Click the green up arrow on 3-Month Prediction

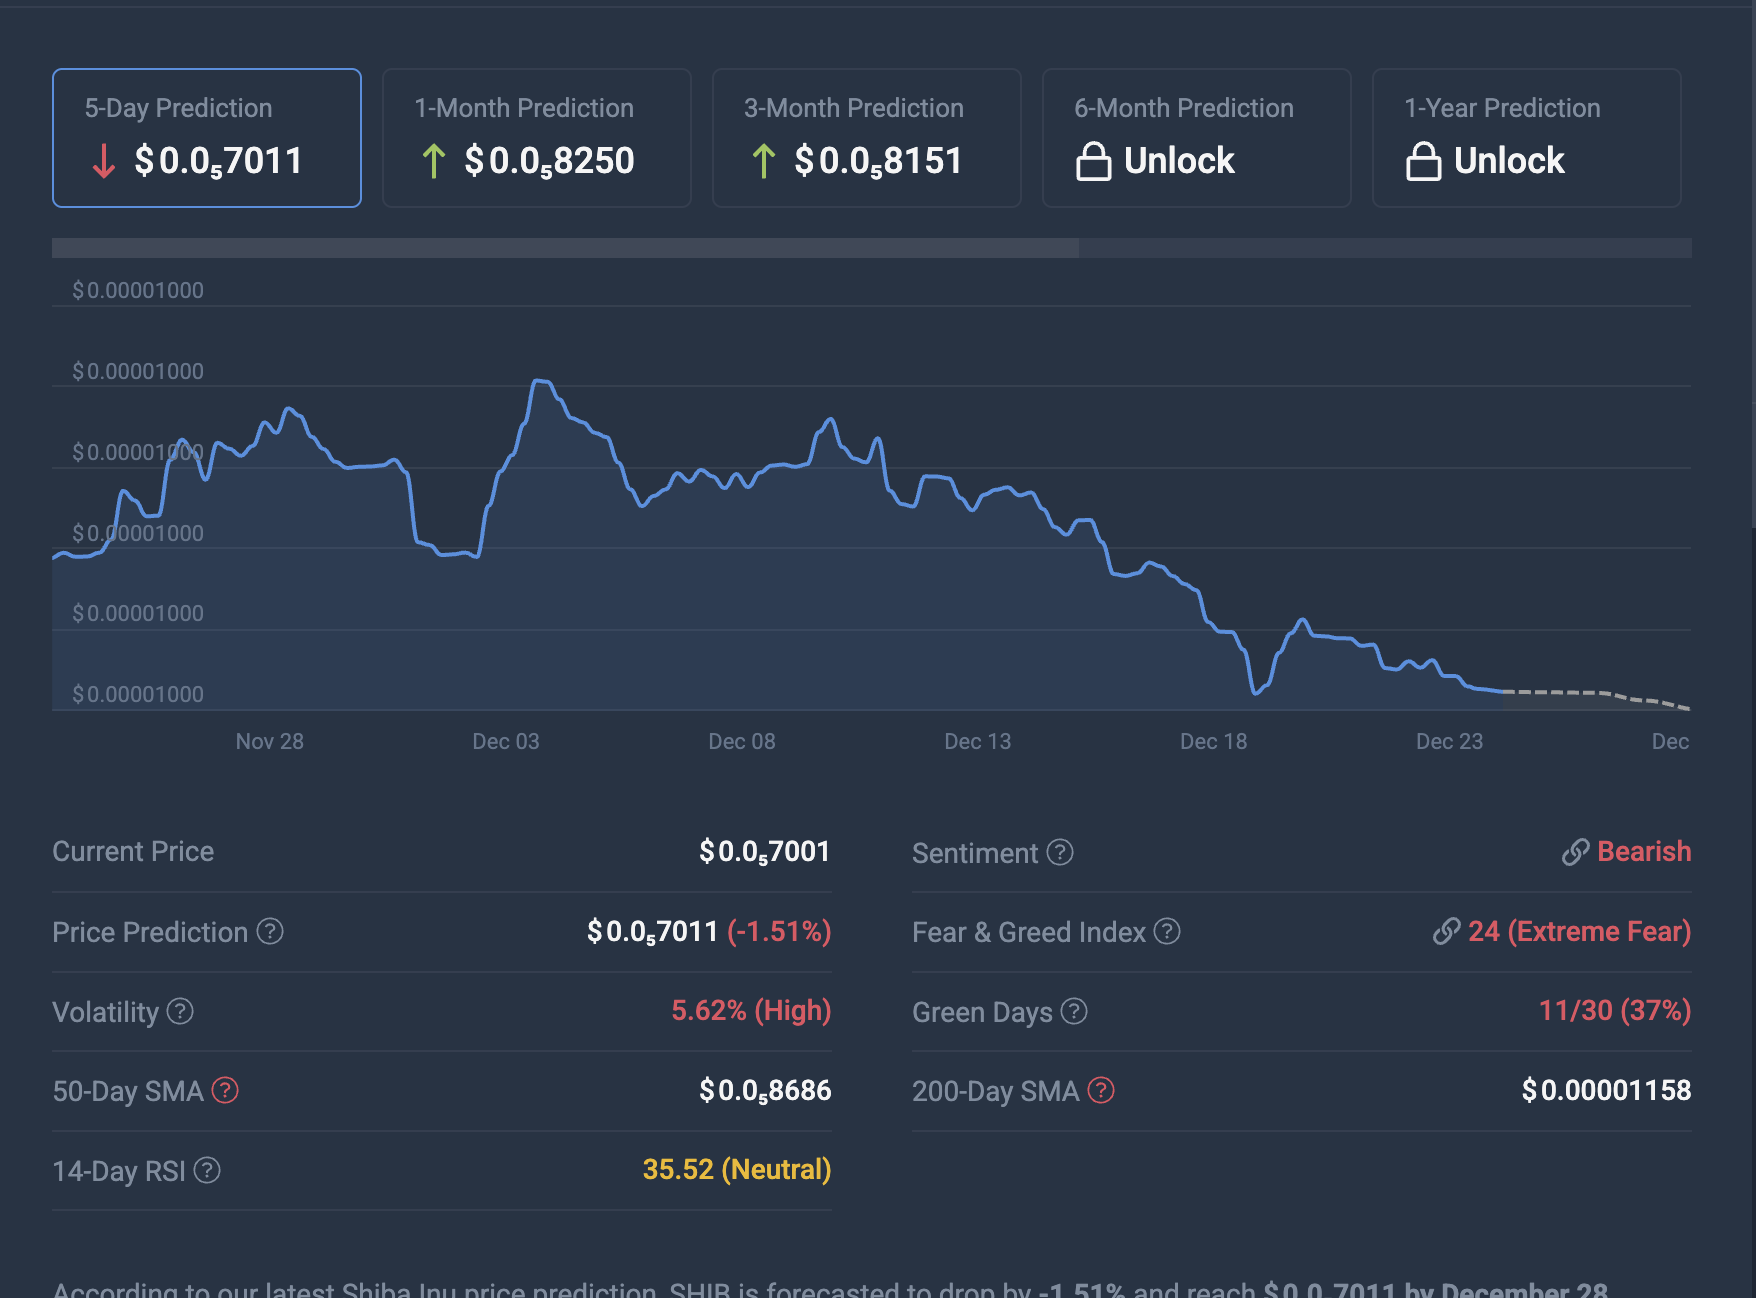(x=764, y=160)
